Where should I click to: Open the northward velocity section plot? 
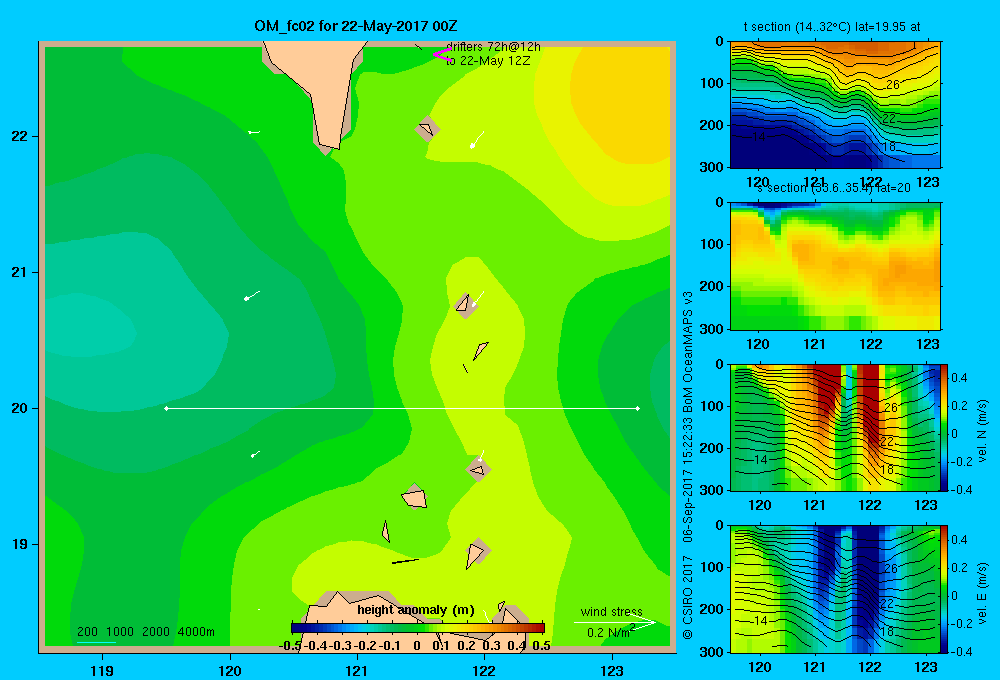click(x=835, y=427)
